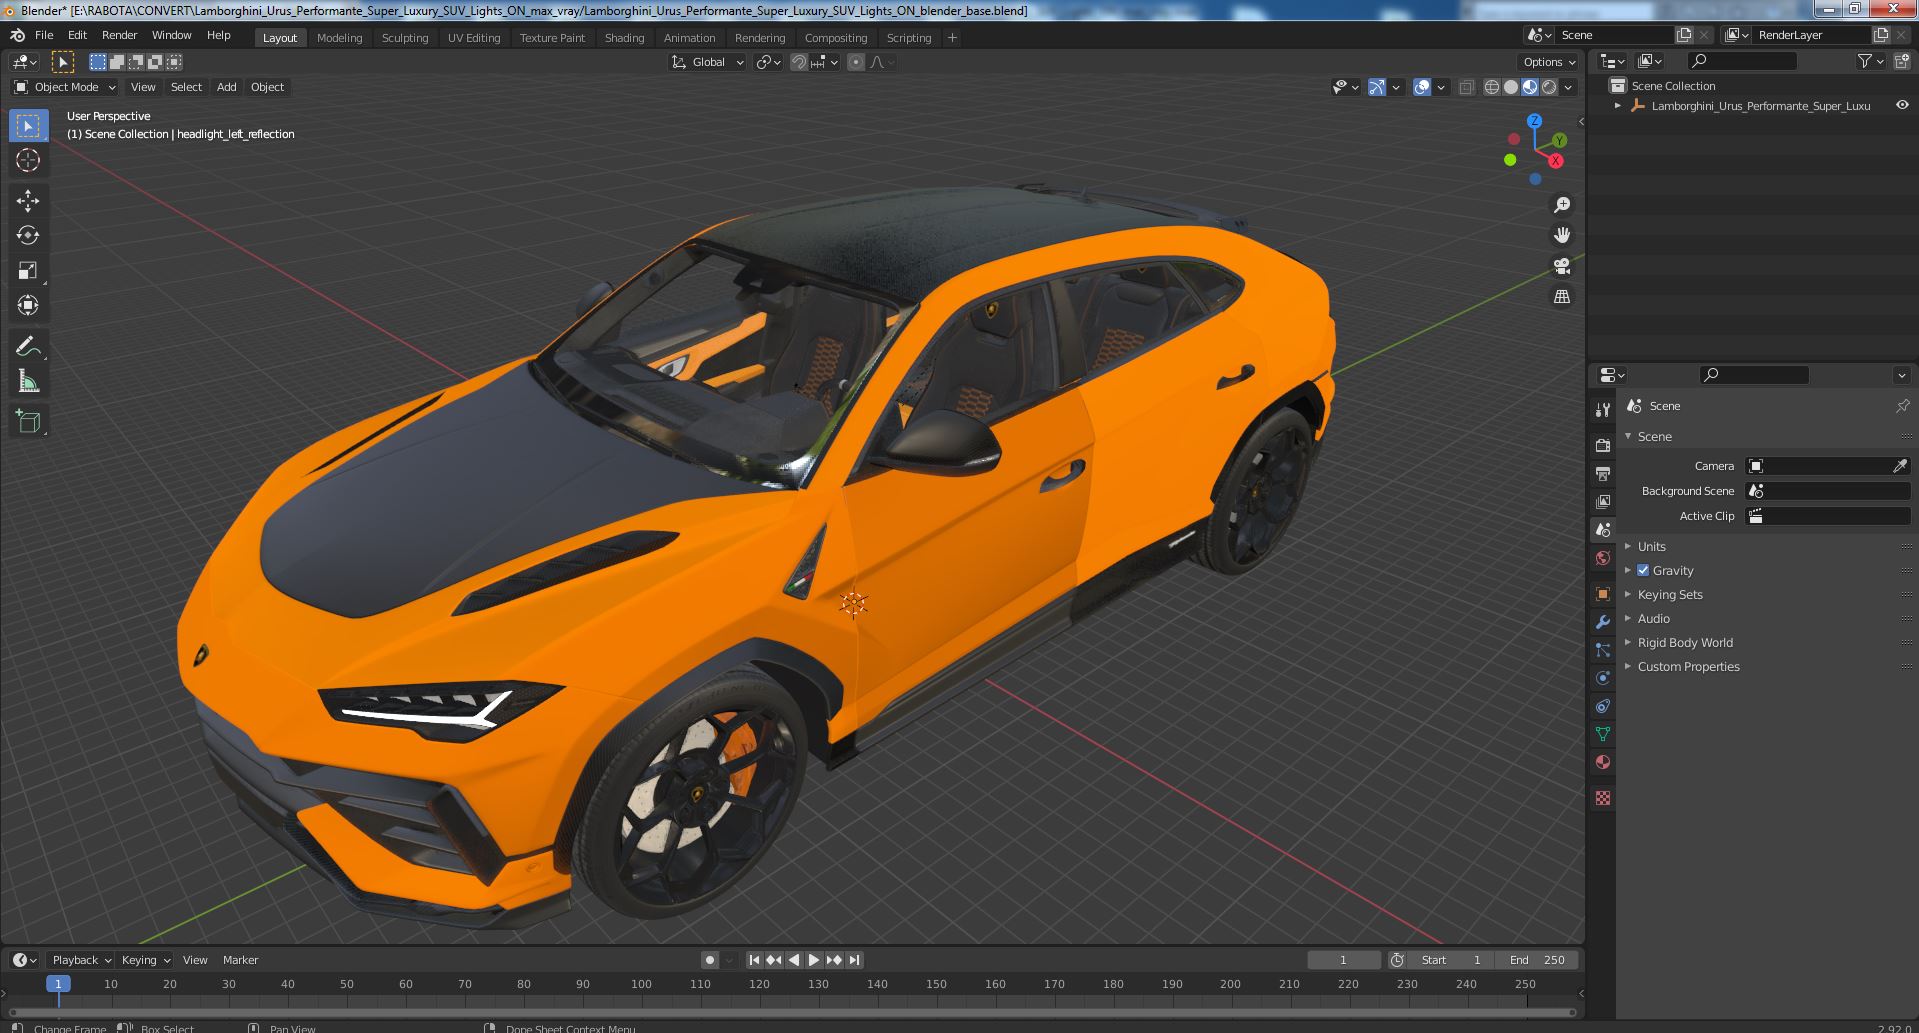The width and height of the screenshot is (1919, 1033).
Task: Hide Lamborghini collection with eye icon
Action: tap(1902, 105)
